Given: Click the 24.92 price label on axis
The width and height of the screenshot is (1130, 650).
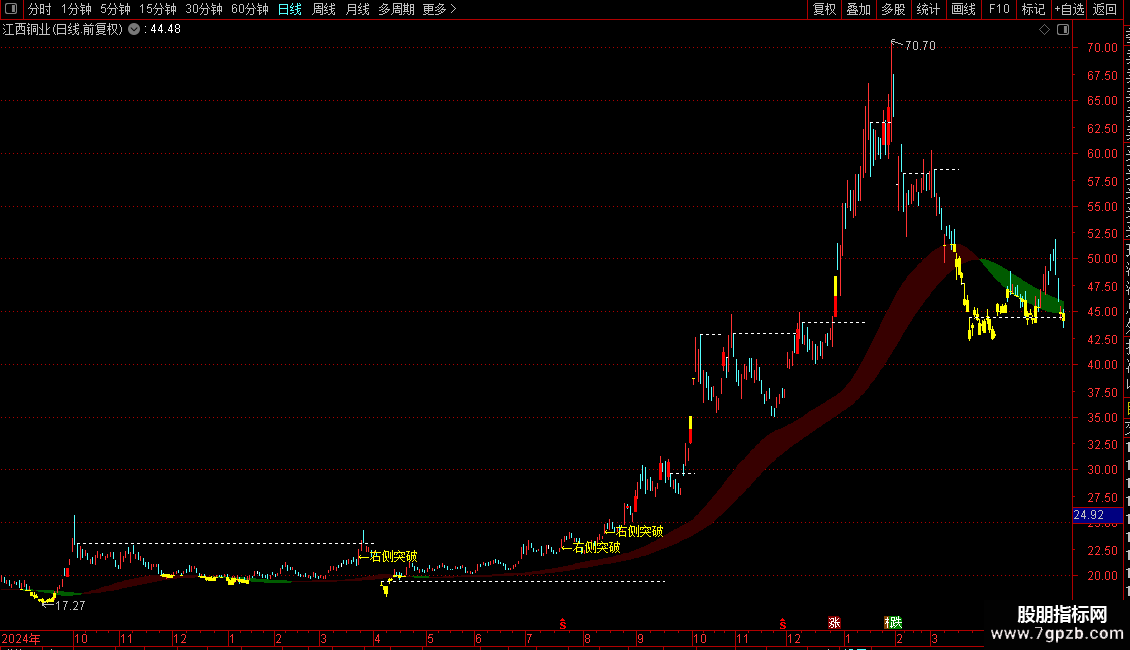Looking at the screenshot, I should [1088, 515].
